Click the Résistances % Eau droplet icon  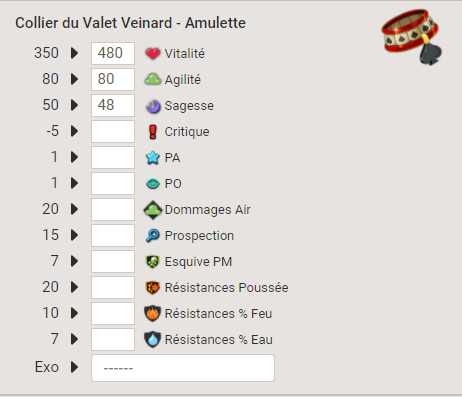coord(153,340)
